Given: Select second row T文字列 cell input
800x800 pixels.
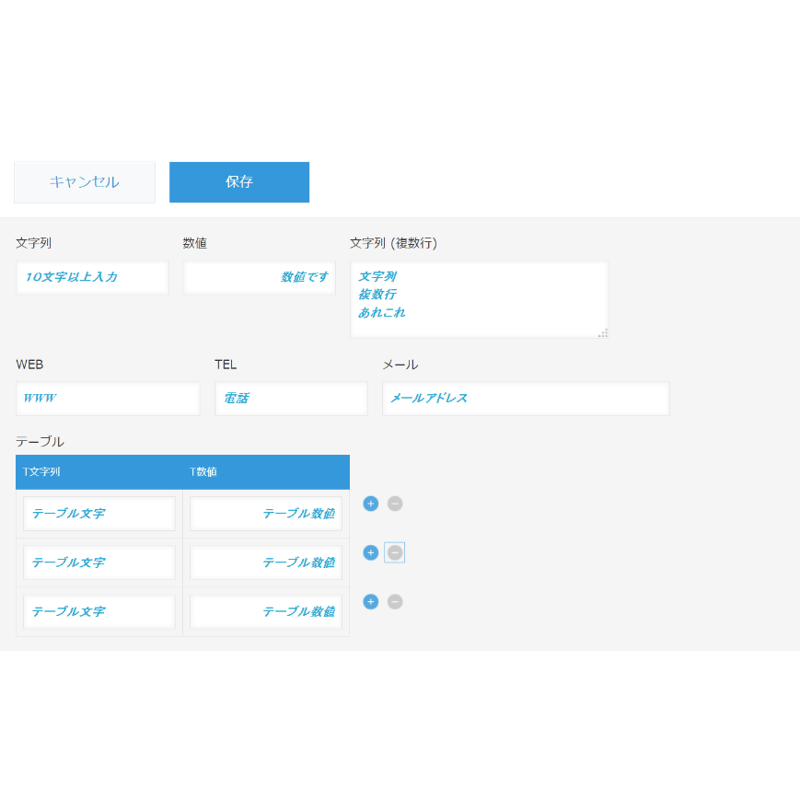Looking at the screenshot, I should tap(99, 562).
